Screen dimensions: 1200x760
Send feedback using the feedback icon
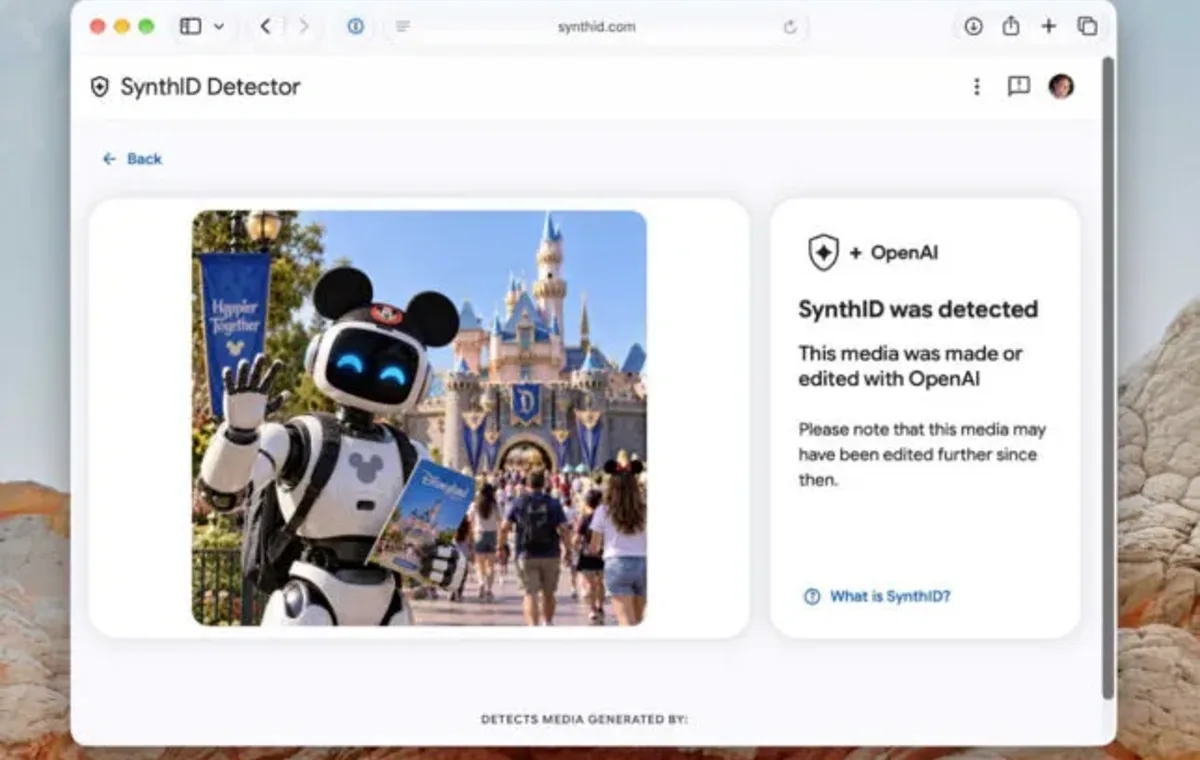coord(1019,87)
